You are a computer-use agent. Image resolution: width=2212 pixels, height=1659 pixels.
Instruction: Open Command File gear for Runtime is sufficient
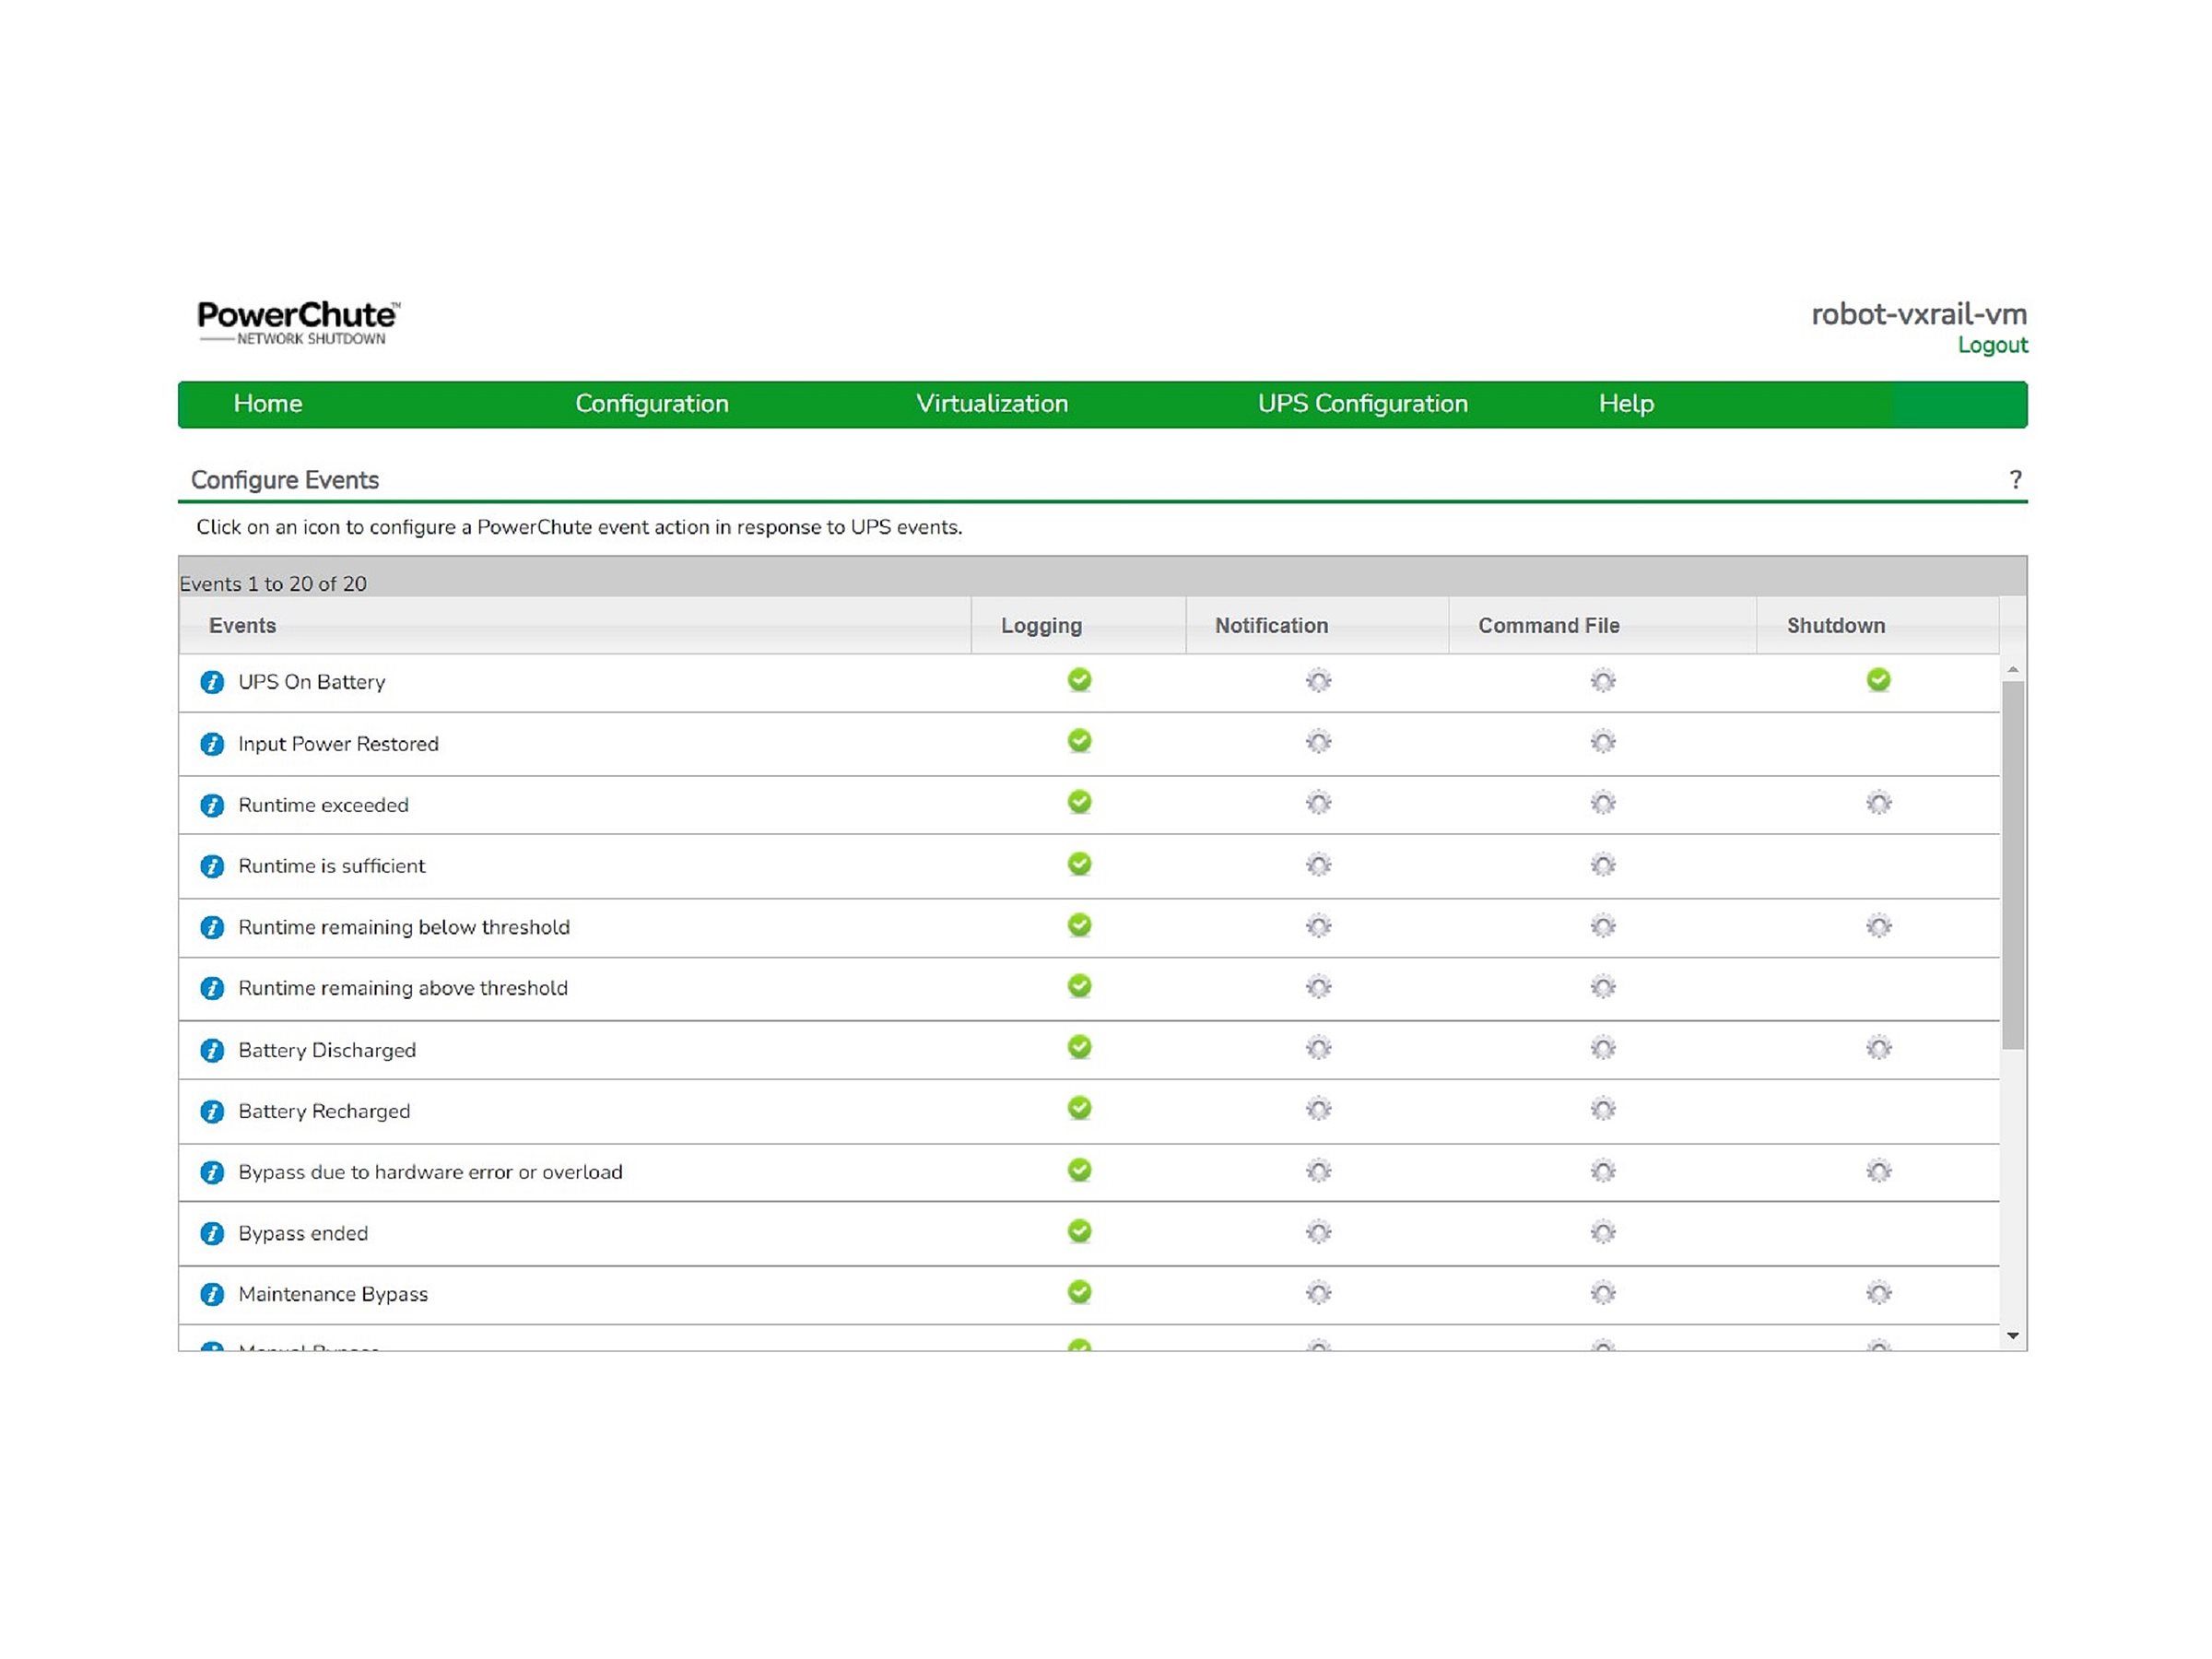coord(1602,865)
